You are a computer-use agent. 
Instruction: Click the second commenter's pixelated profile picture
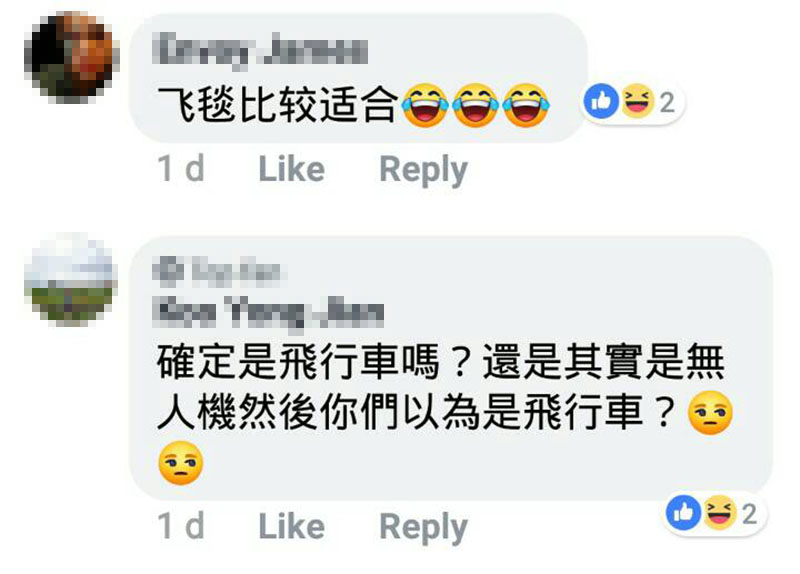71,280
